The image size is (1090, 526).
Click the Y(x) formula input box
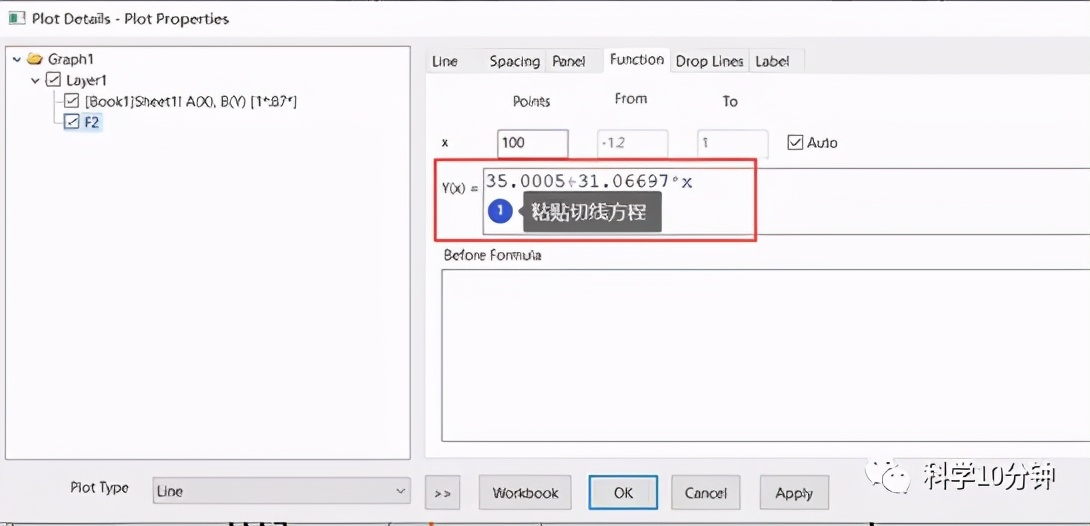pyautogui.click(x=786, y=202)
